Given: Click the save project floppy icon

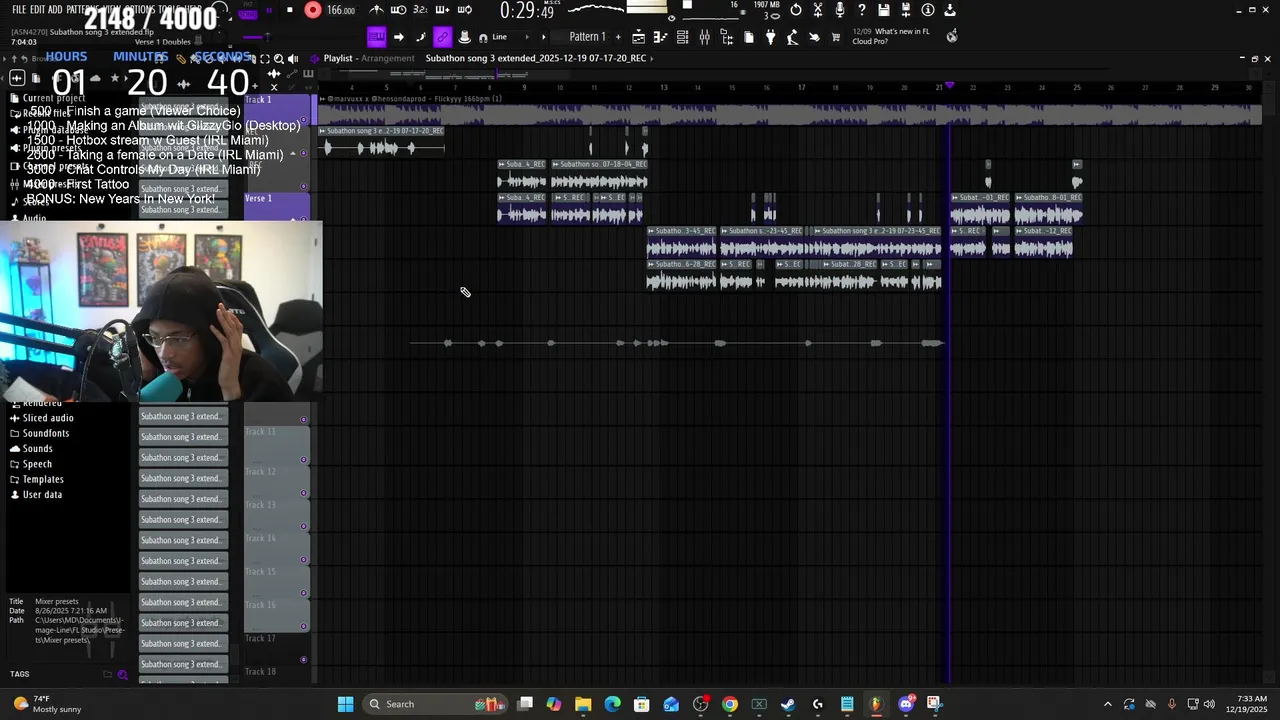Looking at the screenshot, I should pyautogui.click(x=884, y=10).
